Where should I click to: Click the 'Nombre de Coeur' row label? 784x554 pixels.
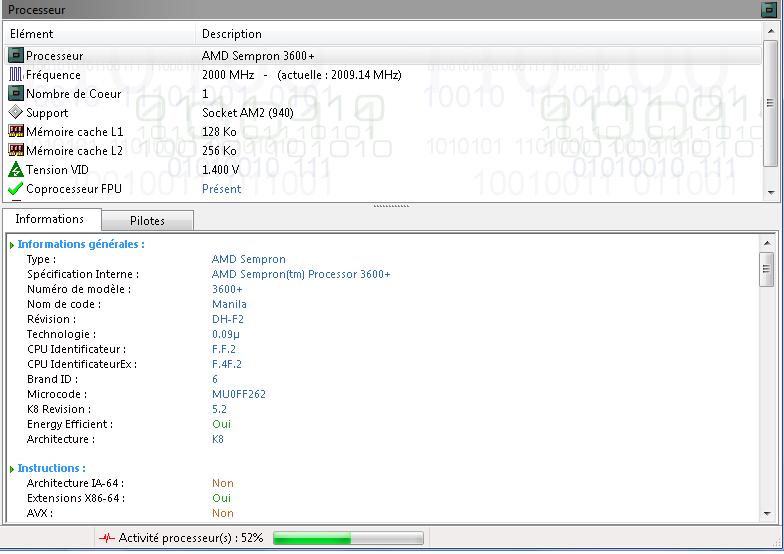click(74, 94)
